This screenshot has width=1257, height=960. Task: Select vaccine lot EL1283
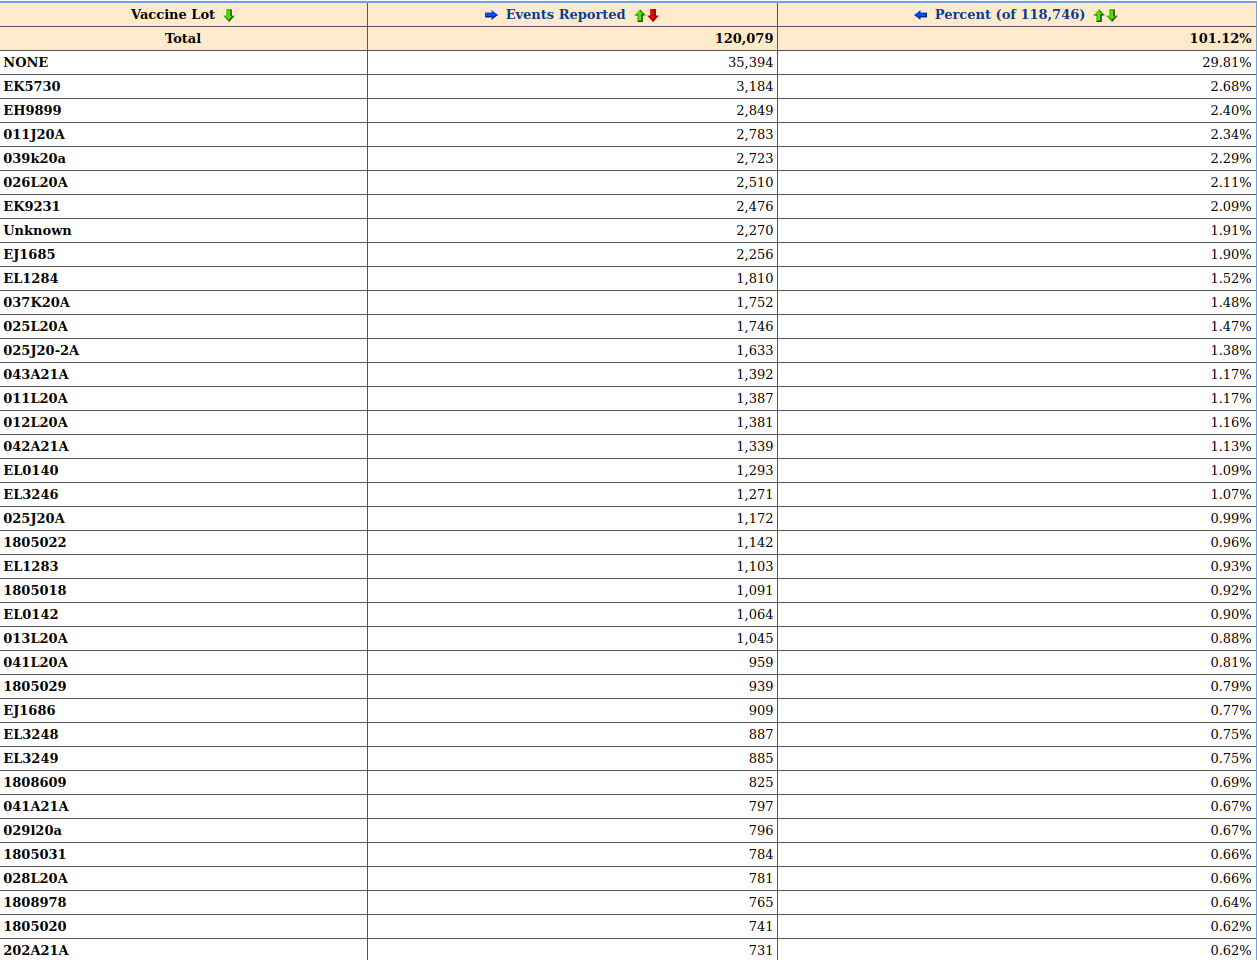click(x=31, y=566)
